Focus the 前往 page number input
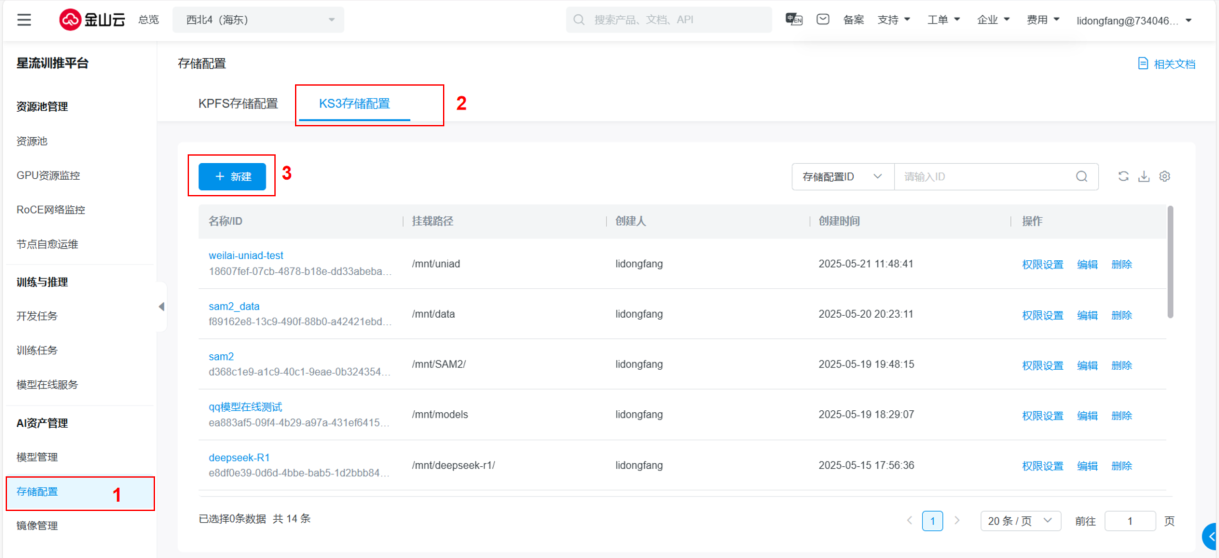1219x558 pixels. pos(1130,521)
